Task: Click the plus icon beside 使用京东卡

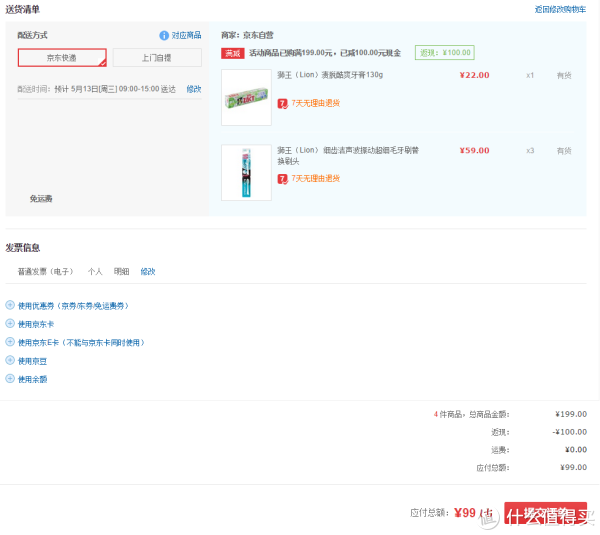Action: pyautogui.click(x=10, y=323)
